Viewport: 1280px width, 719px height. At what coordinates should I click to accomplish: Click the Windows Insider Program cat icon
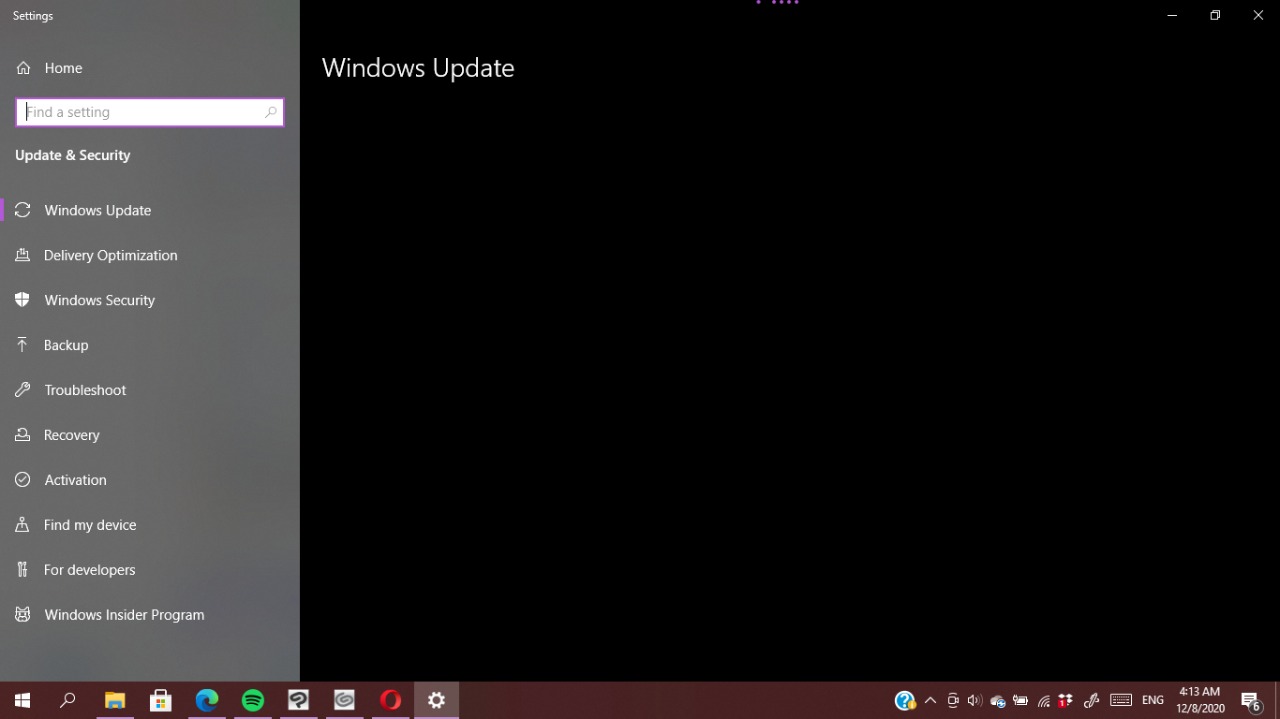23,615
